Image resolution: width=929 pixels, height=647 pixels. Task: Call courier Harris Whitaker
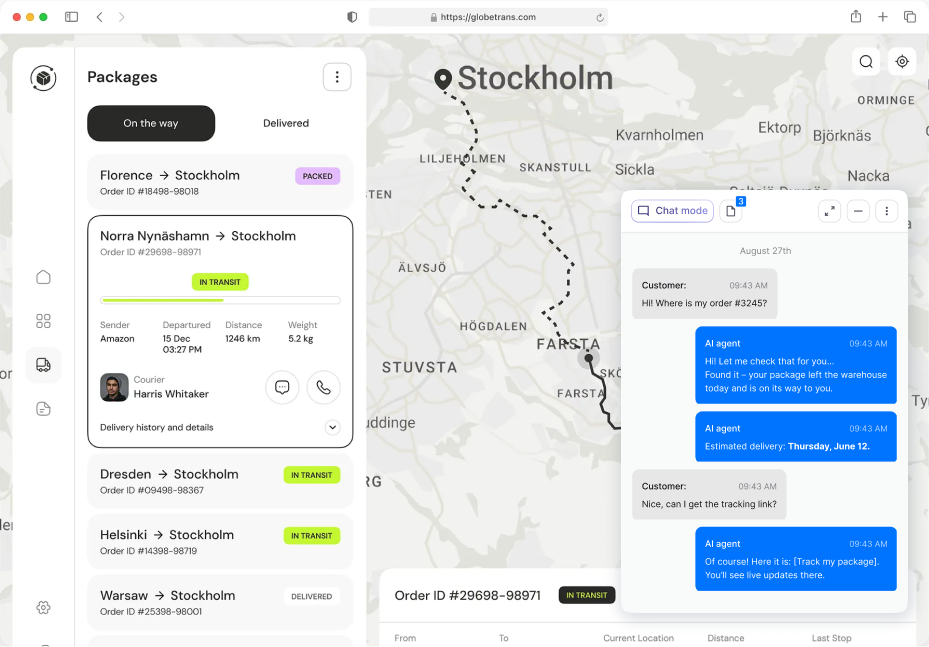tap(323, 387)
